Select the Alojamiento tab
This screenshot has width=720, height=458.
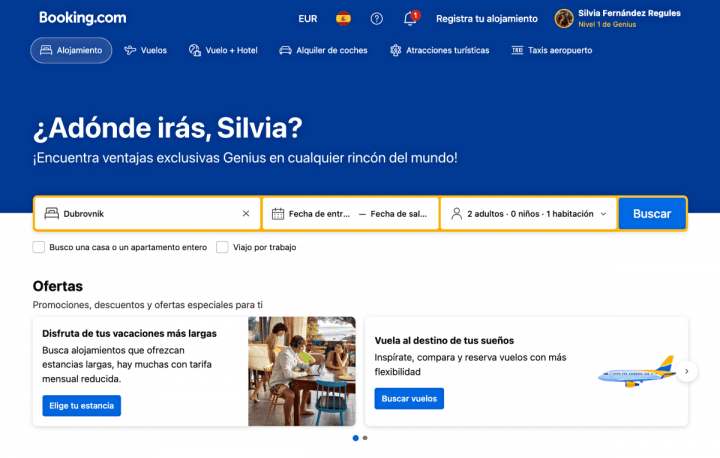coord(71,51)
